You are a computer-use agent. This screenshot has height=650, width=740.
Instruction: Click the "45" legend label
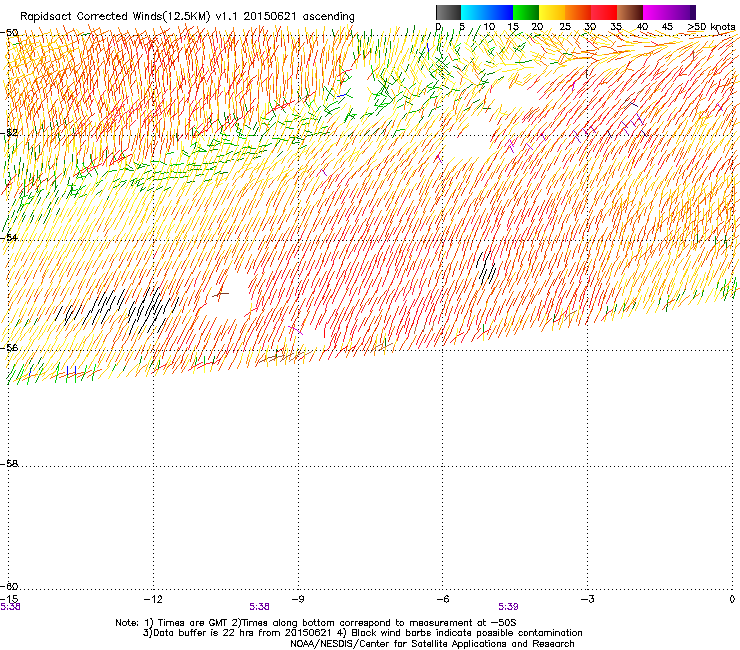tap(667, 27)
